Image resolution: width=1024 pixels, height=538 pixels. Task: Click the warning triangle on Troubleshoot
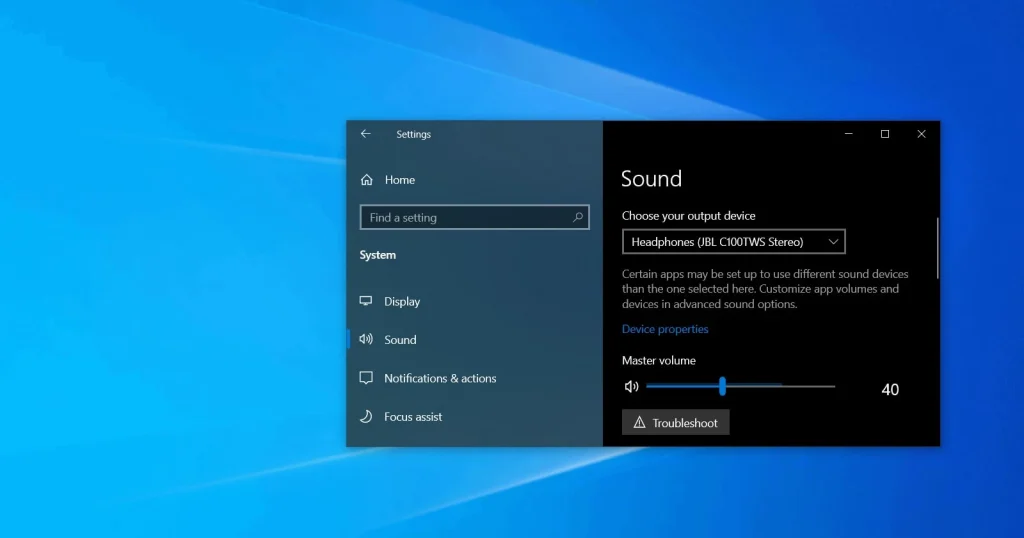coord(639,422)
